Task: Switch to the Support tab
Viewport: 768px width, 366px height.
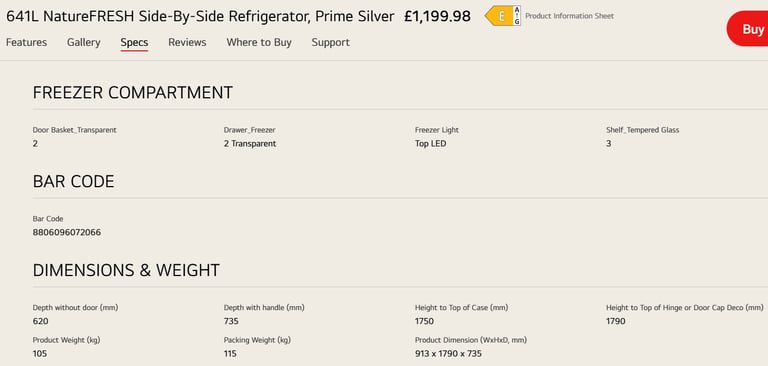Action: point(331,43)
